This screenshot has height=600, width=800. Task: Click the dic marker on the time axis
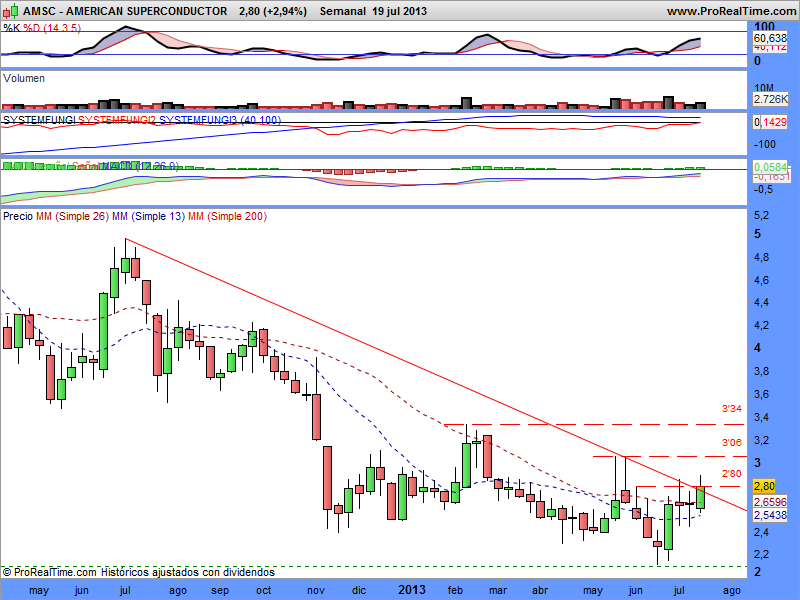pyautogui.click(x=359, y=591)
